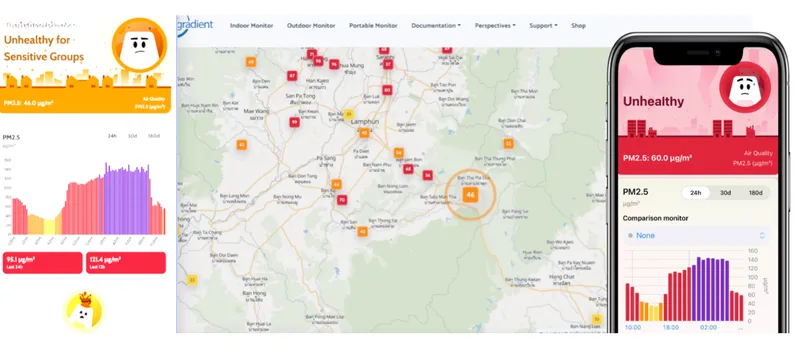Open the Comparison monitor None dropdown

696,236
